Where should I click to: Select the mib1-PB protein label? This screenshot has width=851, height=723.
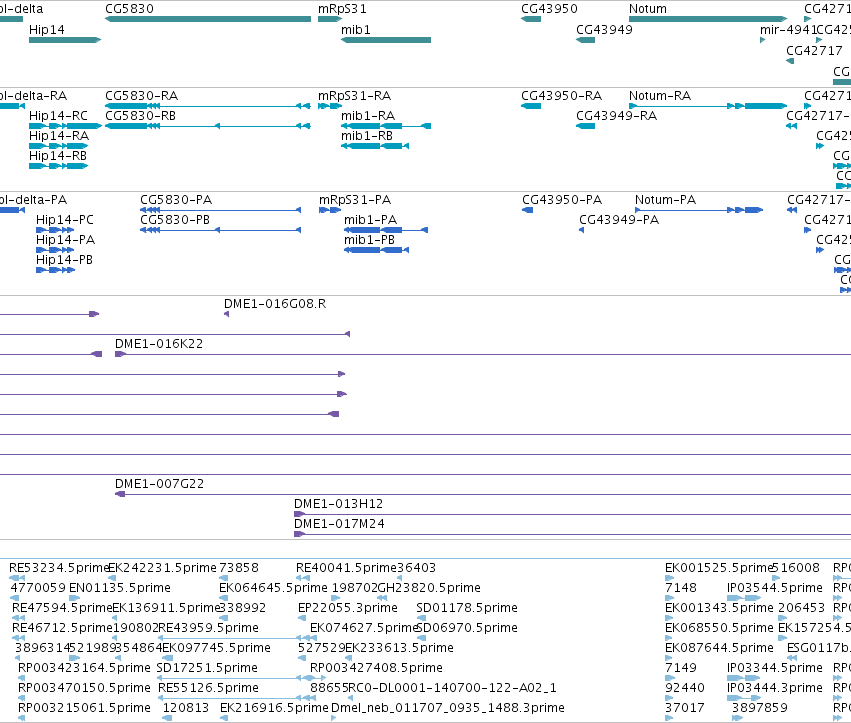coord(370,240)
